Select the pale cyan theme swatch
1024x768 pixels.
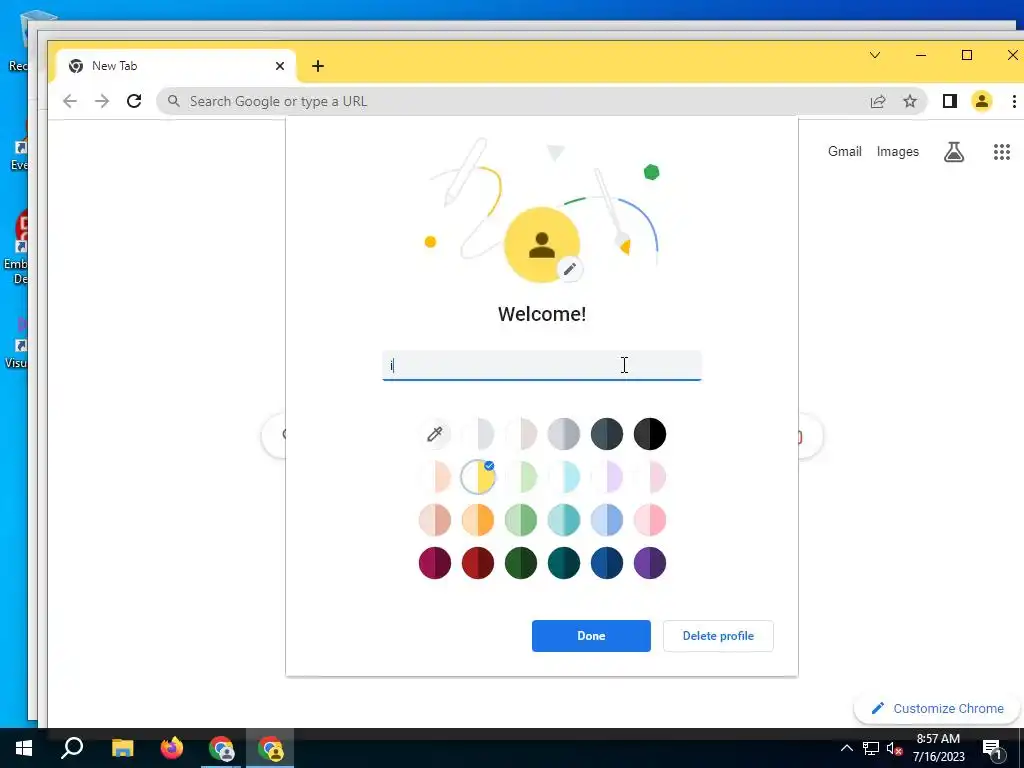click(564, 477)
